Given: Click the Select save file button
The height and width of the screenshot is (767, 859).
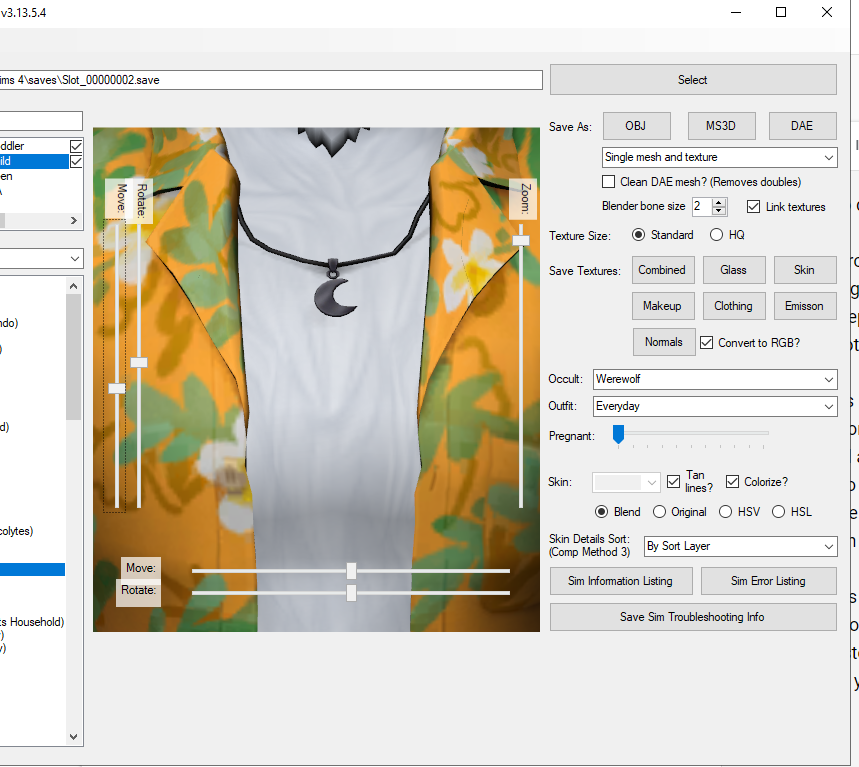Looking at the screenshot, I should point(692,80).
